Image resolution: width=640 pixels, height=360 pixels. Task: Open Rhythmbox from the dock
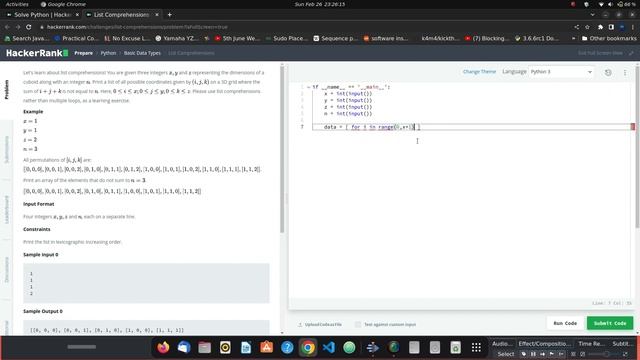point(225,347)
